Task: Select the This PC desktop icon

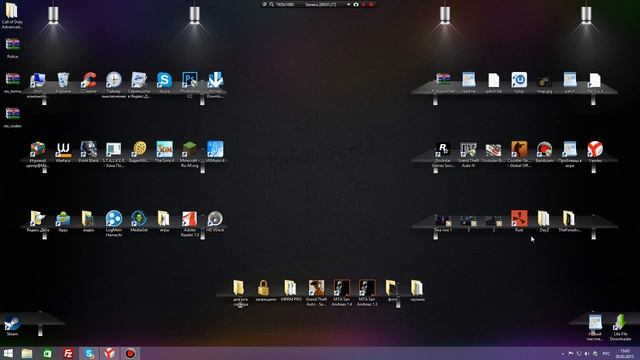Action: 38,80
